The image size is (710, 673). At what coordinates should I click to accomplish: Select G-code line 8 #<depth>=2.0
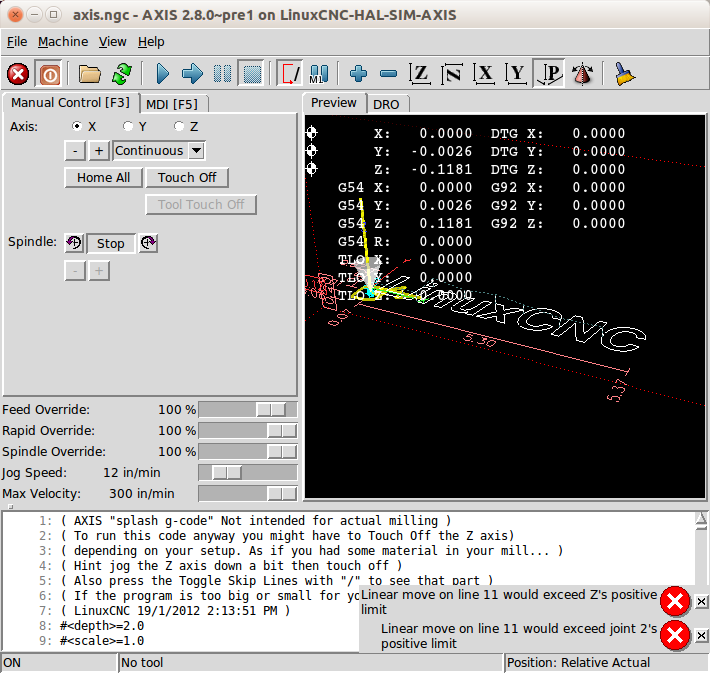point(102,626)
